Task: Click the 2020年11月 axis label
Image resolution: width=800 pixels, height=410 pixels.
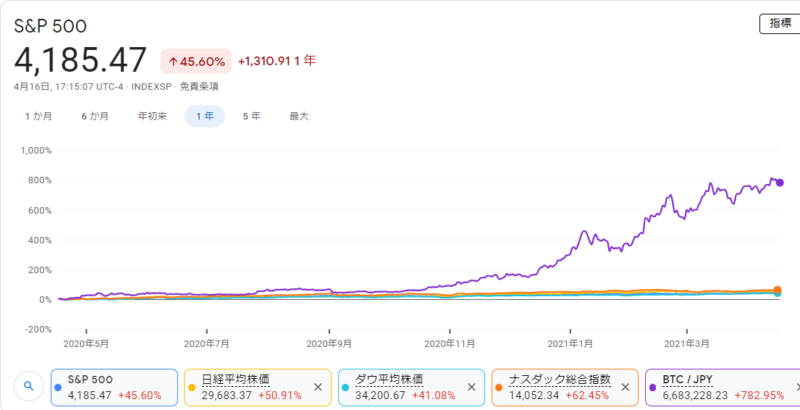Action: pos(449,344)
